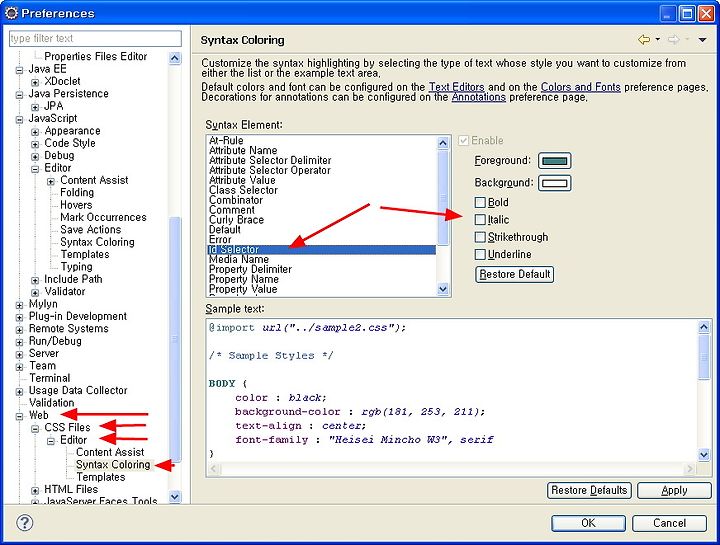Click the sample text scroll-down arrow
Image resolution: width=720 pixels, height=545 pixels.
(x=704, y=455)
